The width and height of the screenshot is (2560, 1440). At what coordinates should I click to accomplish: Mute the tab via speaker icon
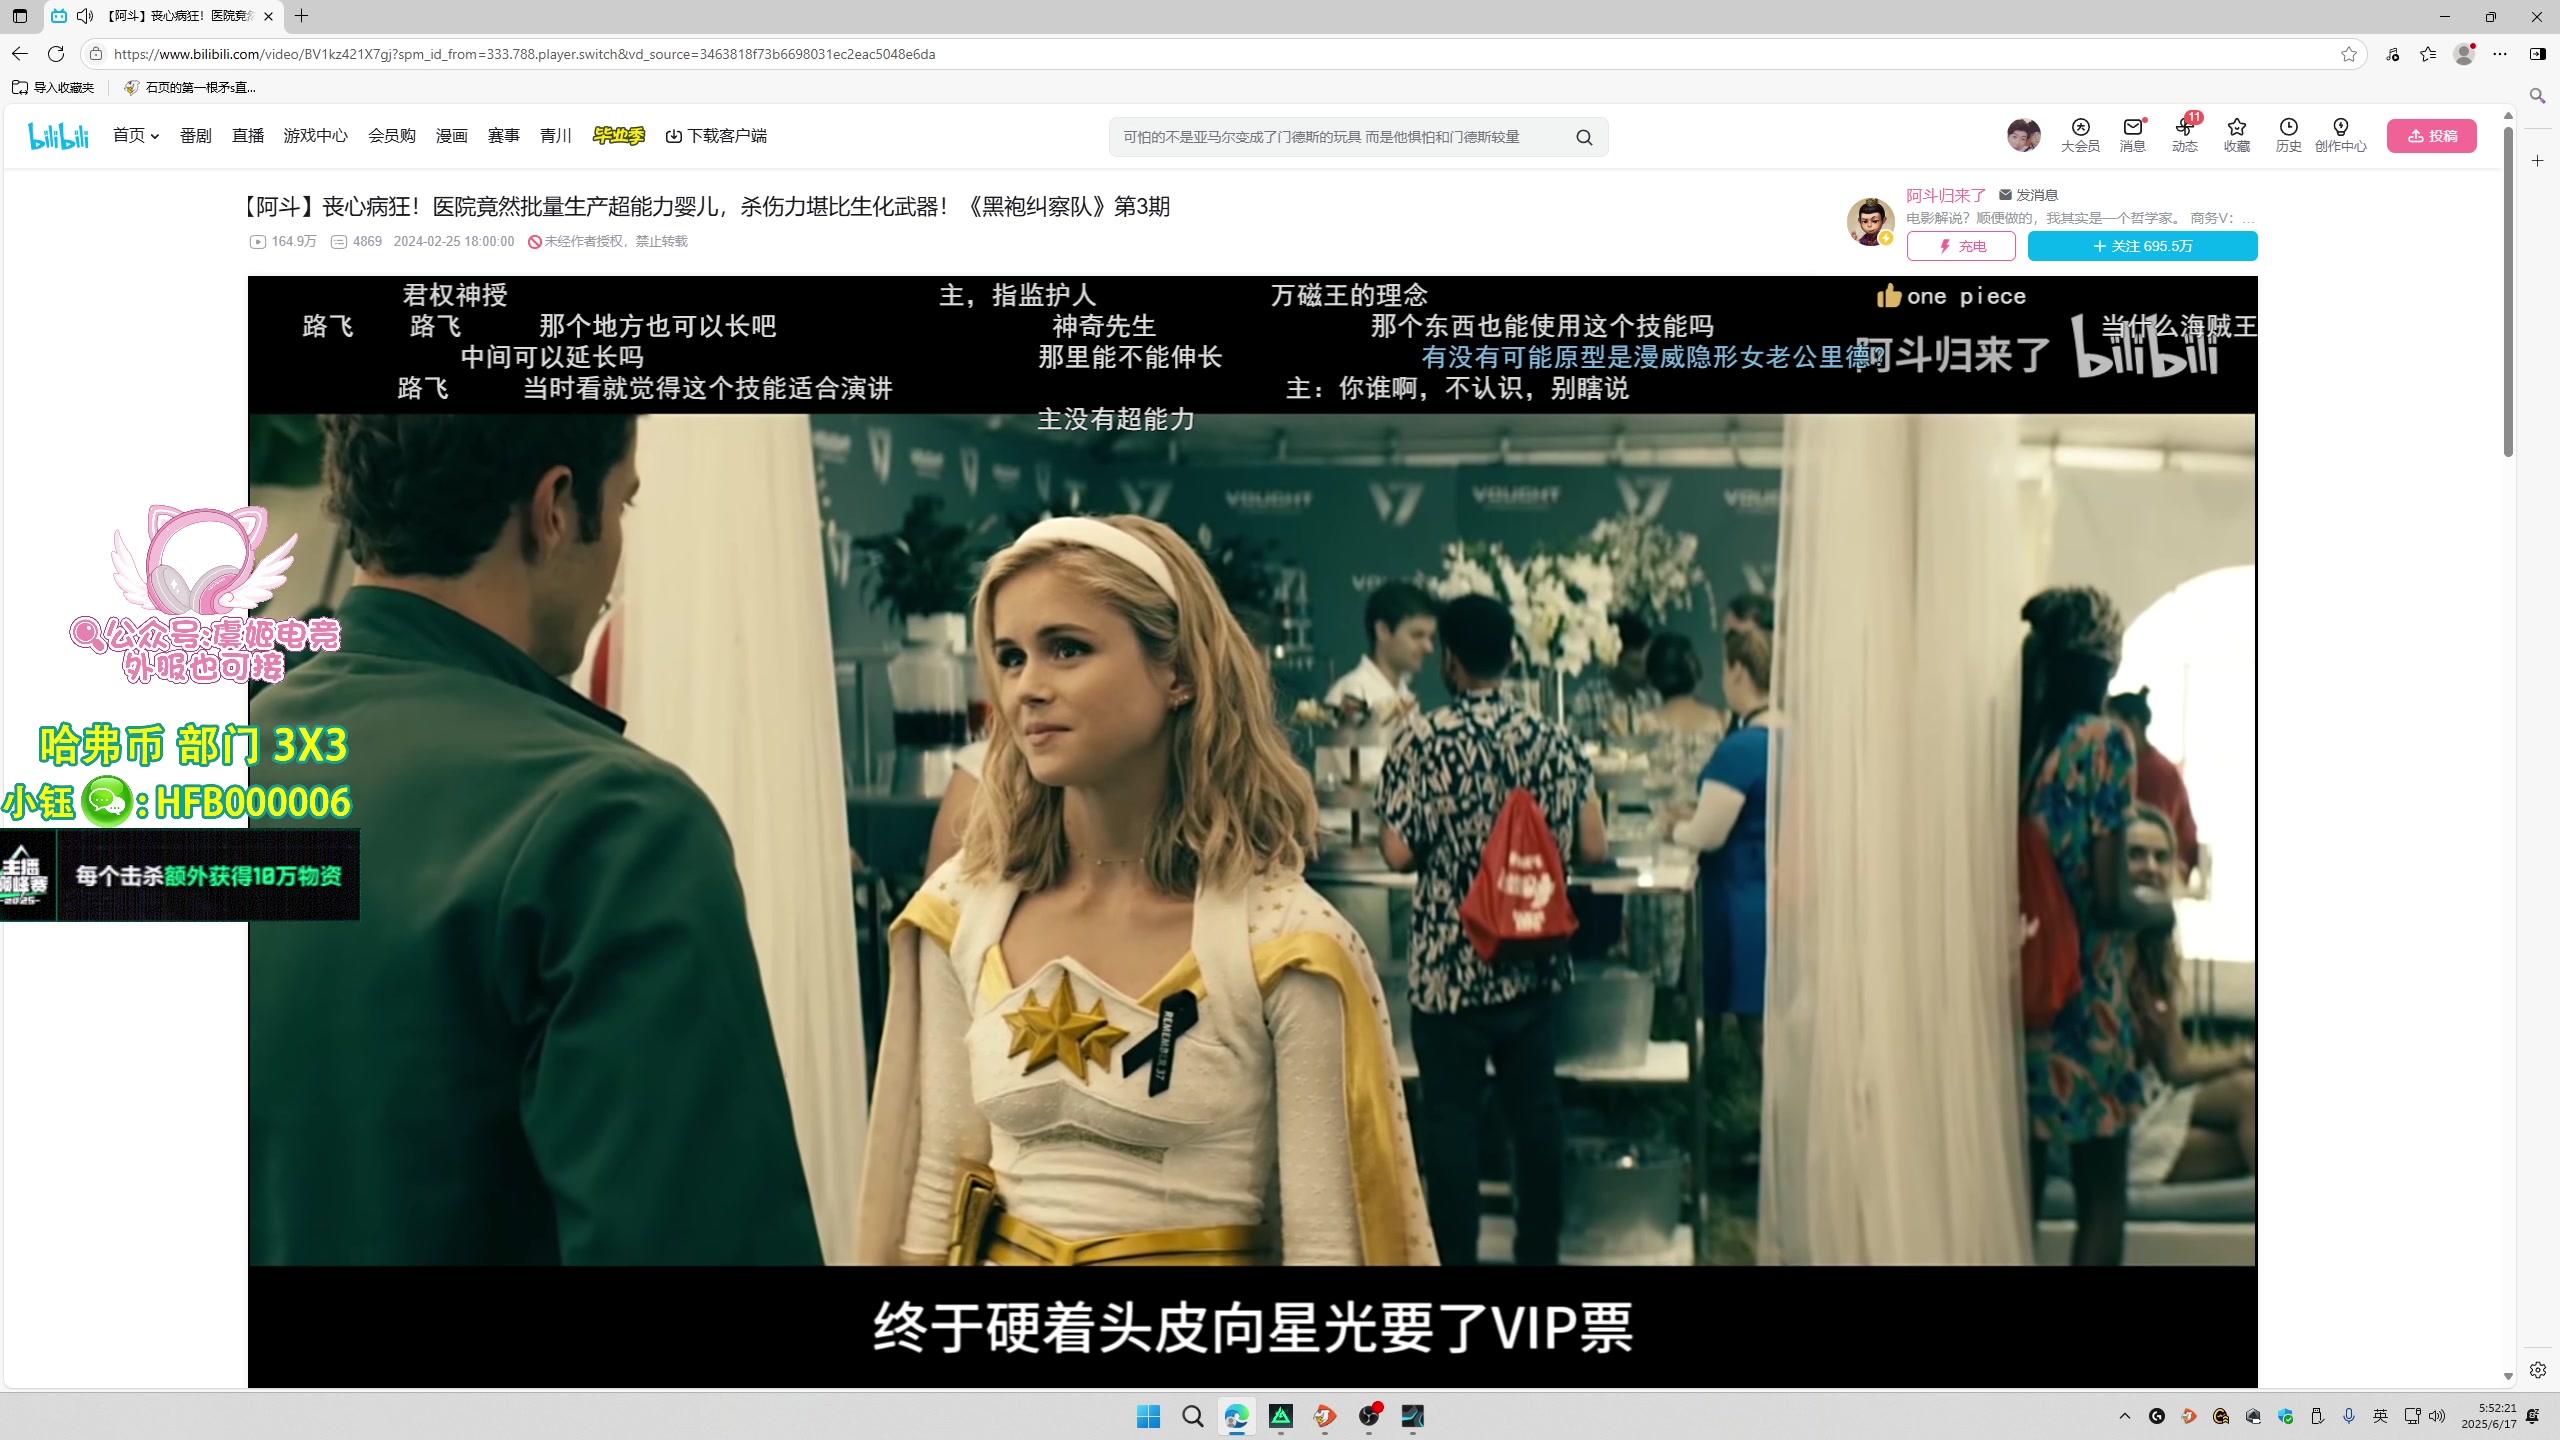(x=85, y=16)
